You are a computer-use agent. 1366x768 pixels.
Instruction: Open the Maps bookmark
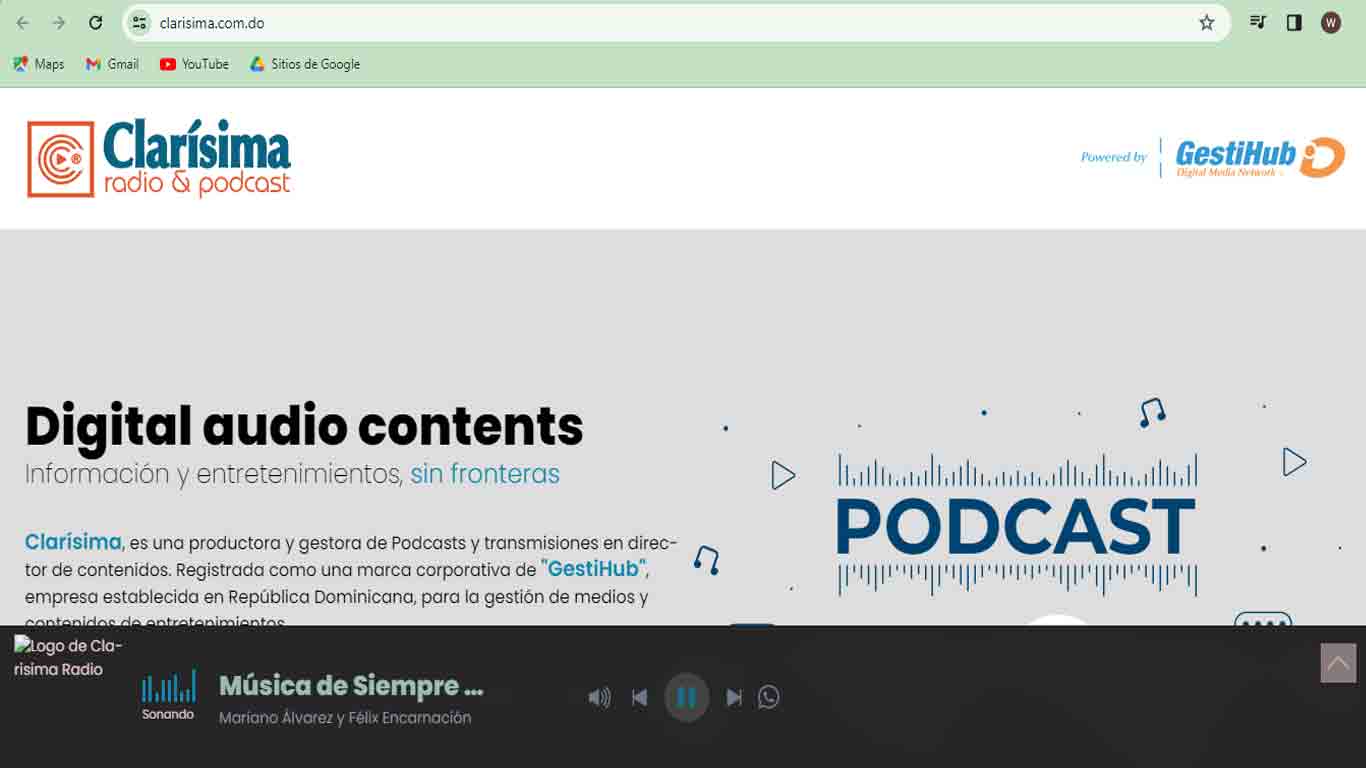39,64
